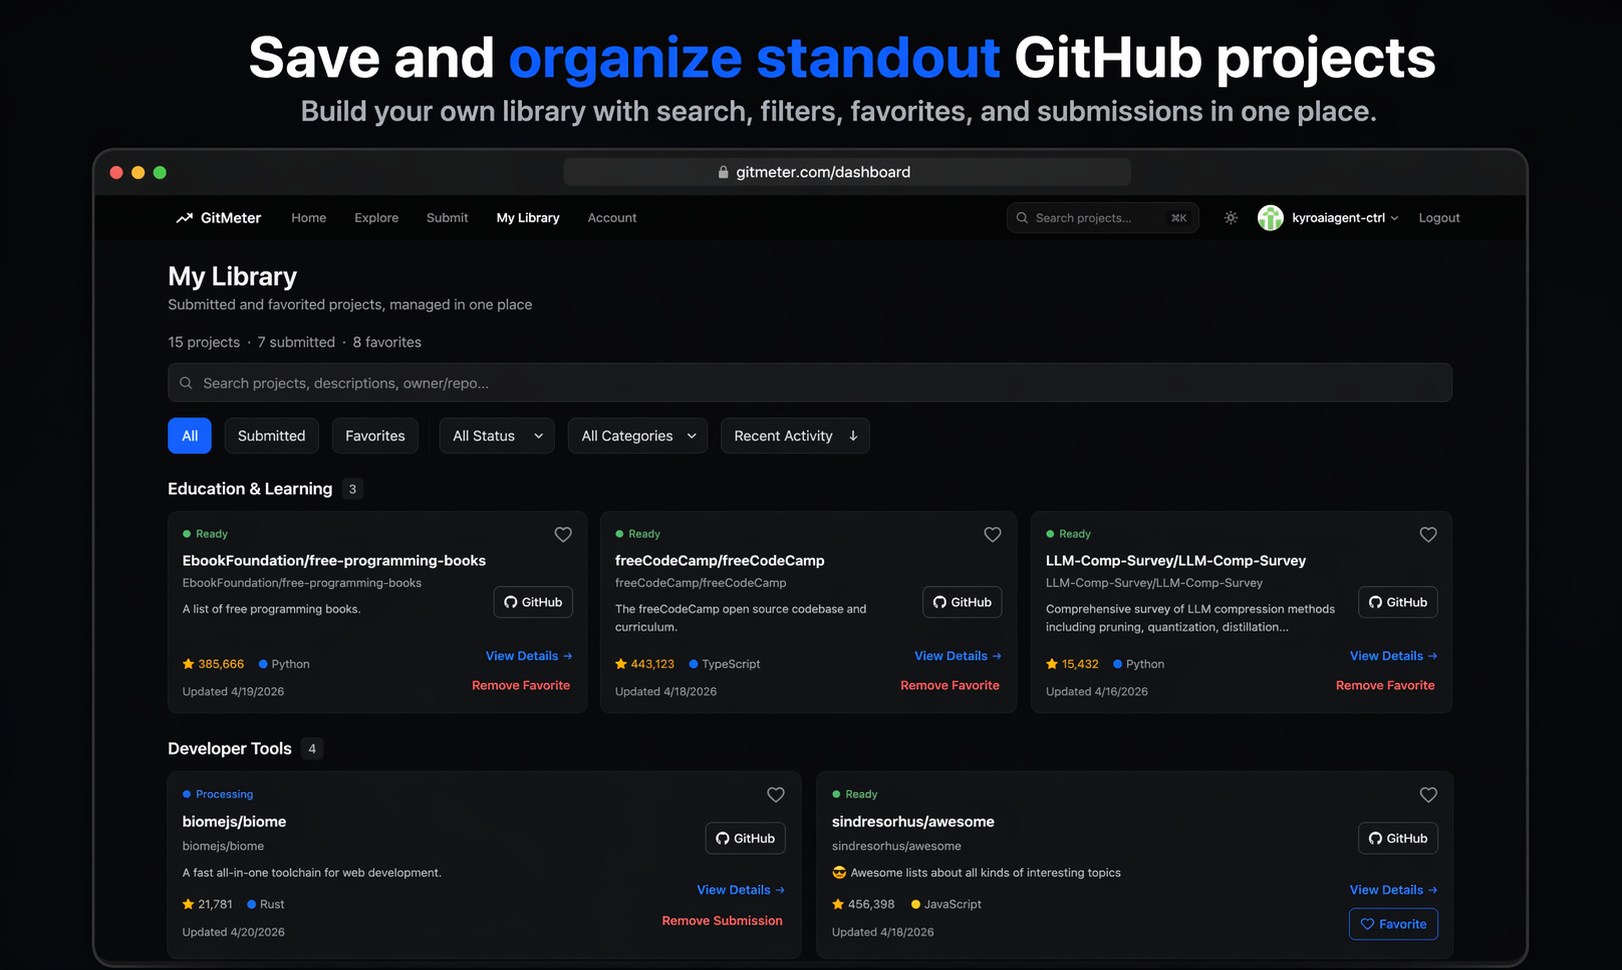The height and width of the screenshot is (970, 1622).
Task: Remove Submission on biomejs/biome card
Action: [722, 921]
